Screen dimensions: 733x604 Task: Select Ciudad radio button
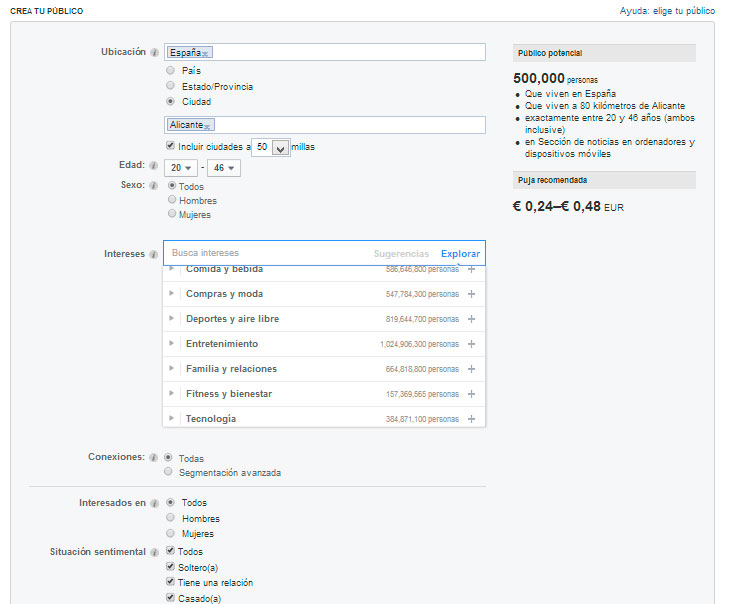point(171,101)
